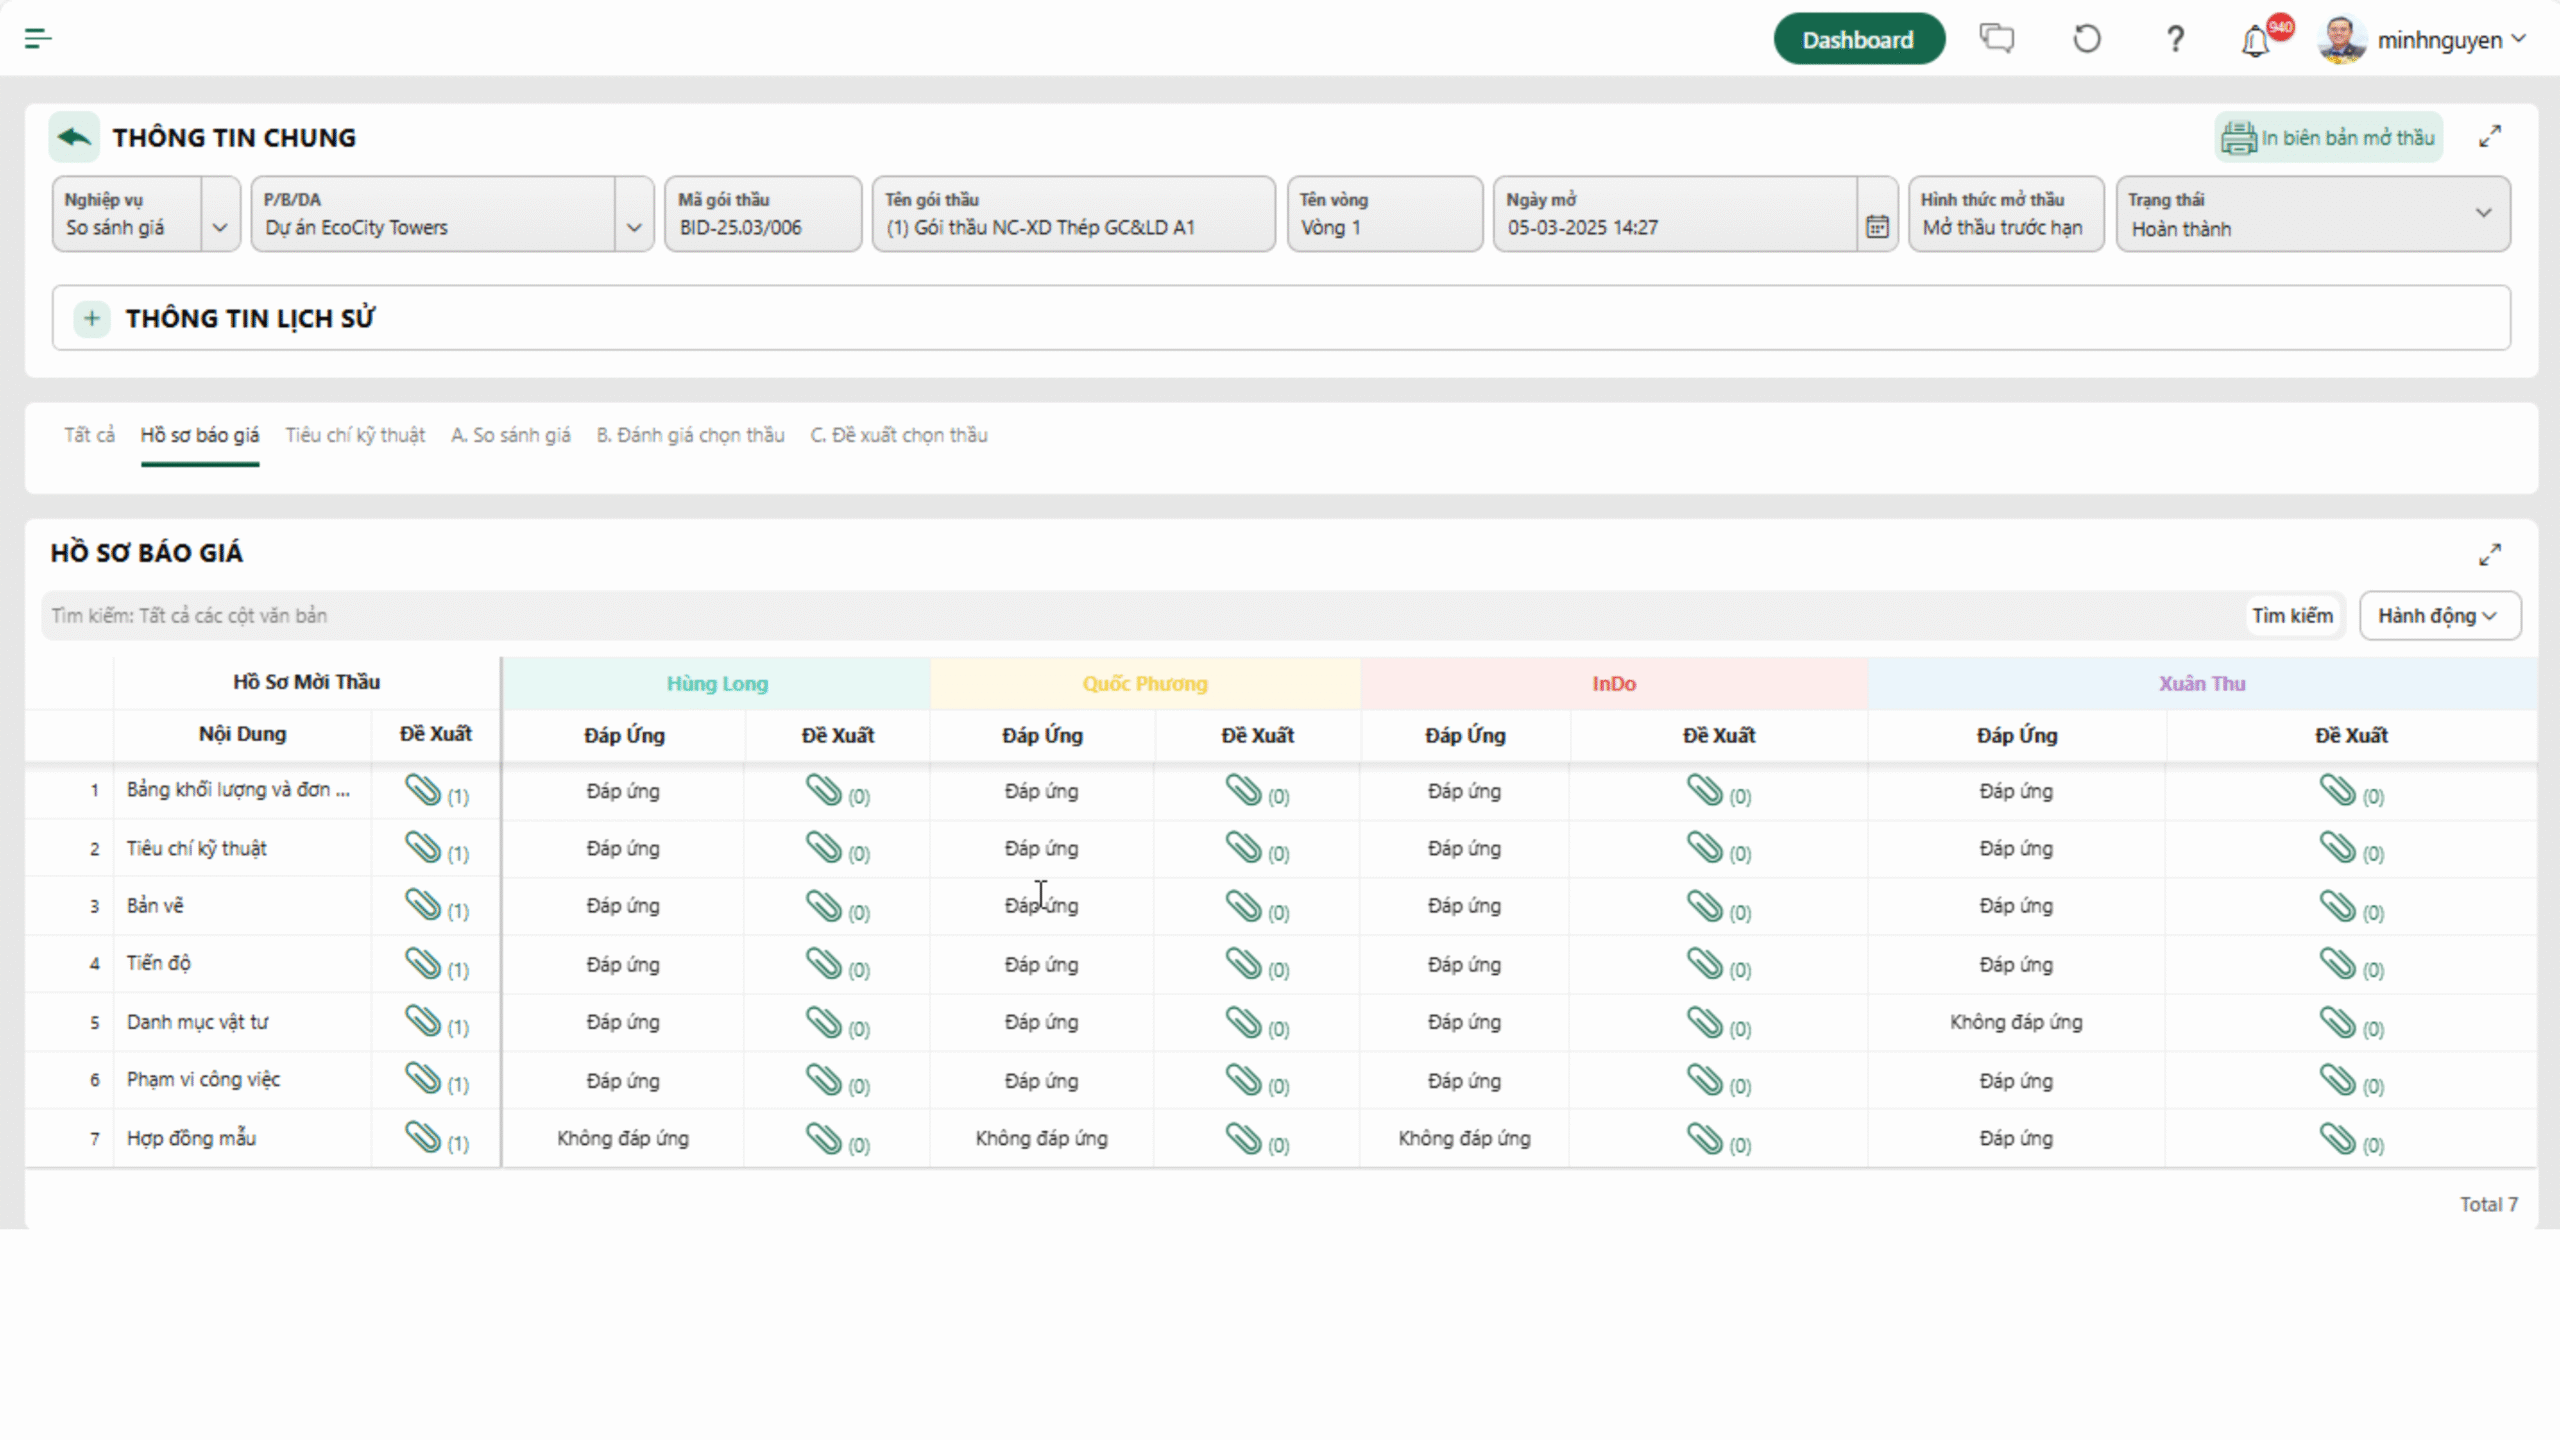Open the Hành động dropdown menu
The height and width of the screenshot is (1440, 2560).
pyautogui.click(x=2438, y=615)
